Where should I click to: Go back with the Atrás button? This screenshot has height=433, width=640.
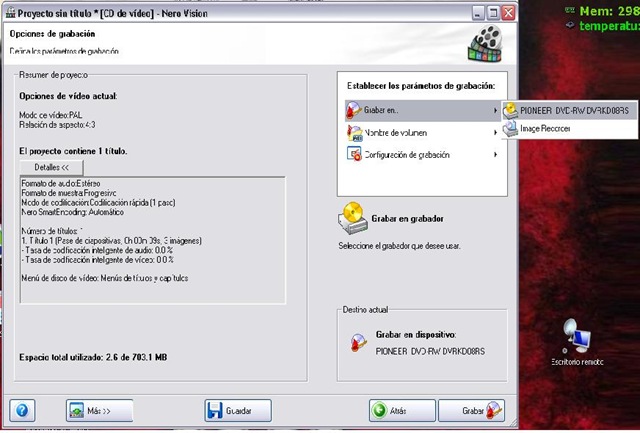pyautogui.click(x=402, y=411)
